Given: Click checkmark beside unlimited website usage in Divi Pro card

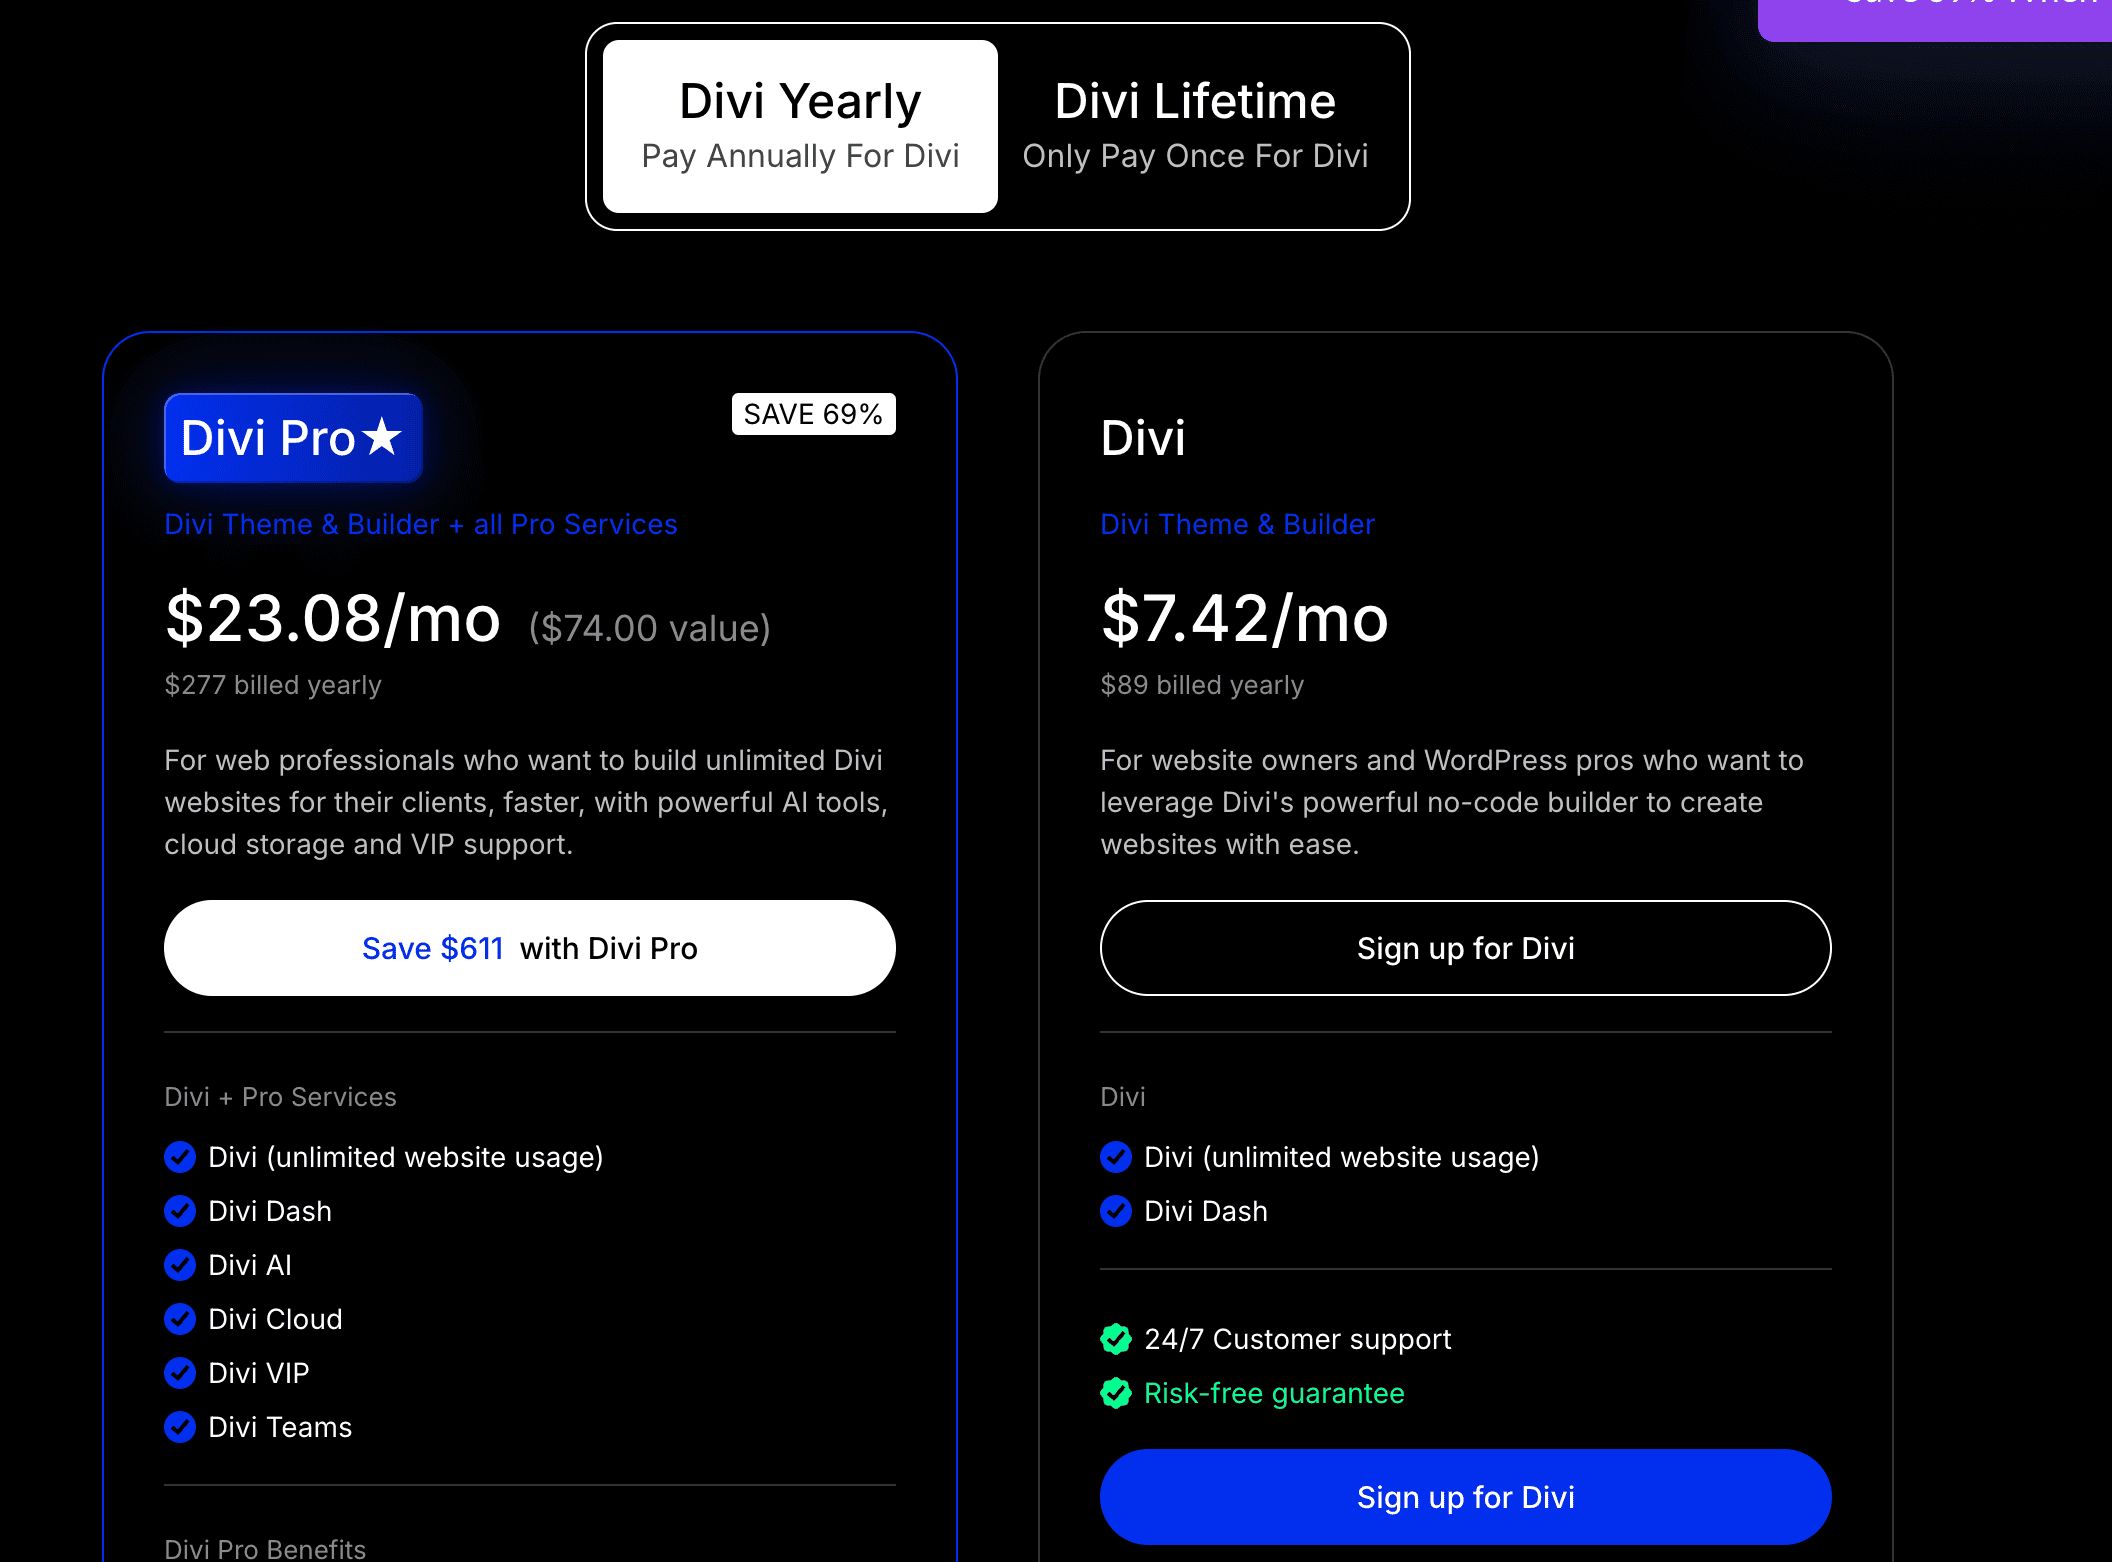Looking at the screenshot, I should point(180,1157).
